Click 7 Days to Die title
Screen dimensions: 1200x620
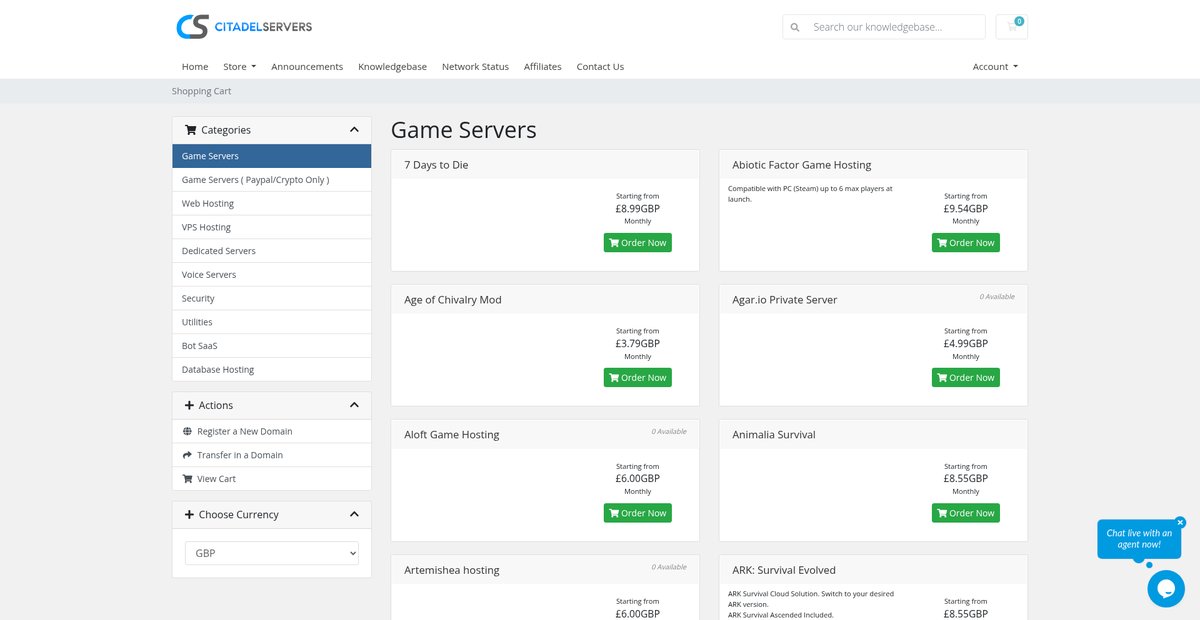[x=436, y=165]
